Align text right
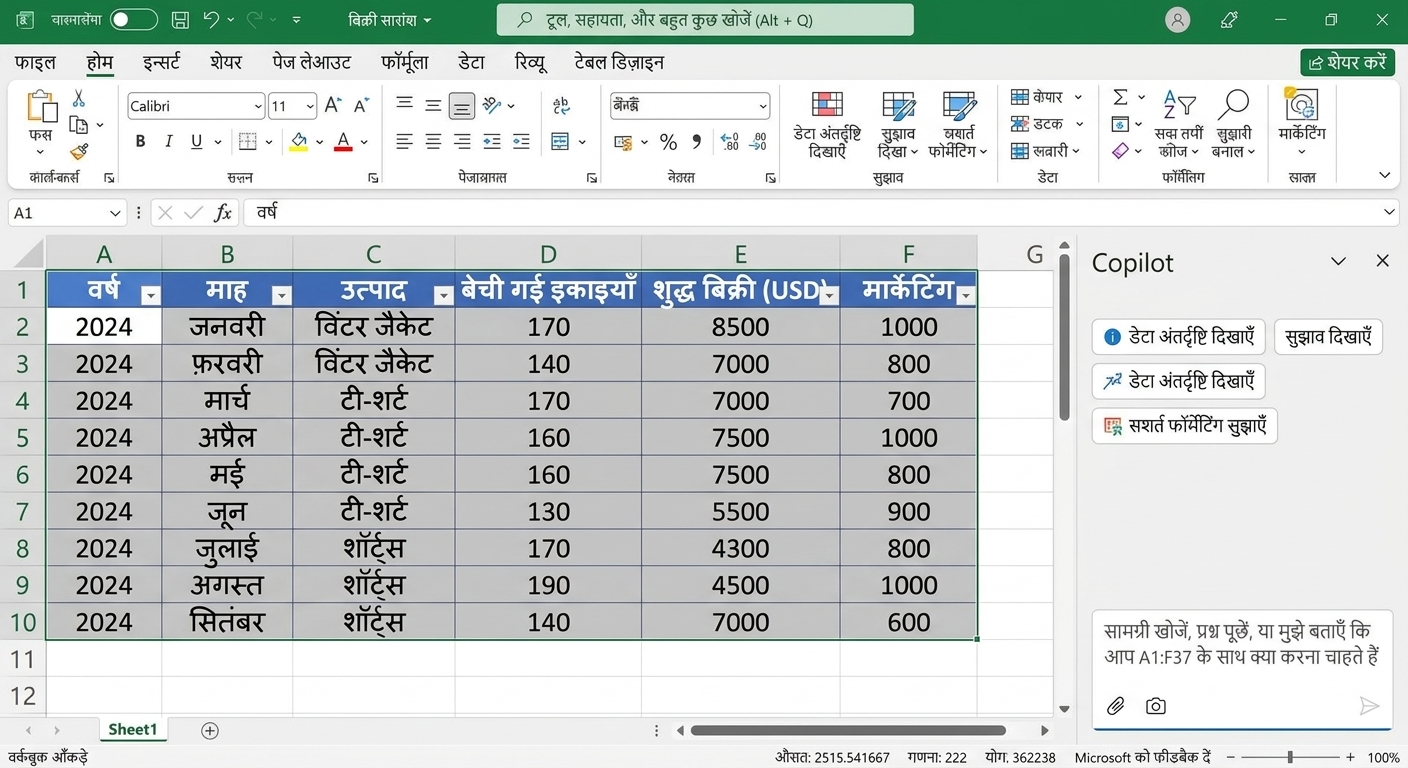 point(462,142)
